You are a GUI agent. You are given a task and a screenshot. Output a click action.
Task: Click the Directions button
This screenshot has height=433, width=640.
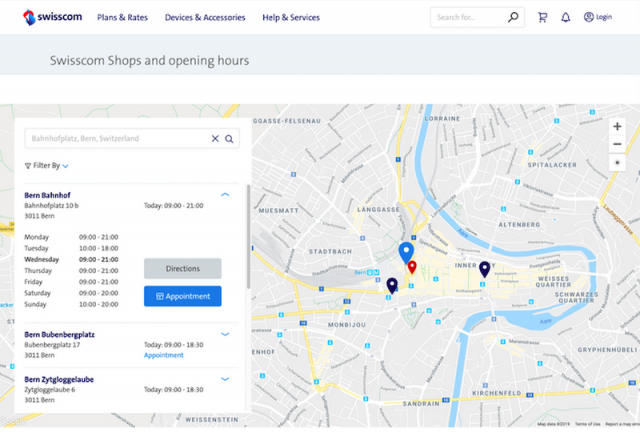point(182,268)
